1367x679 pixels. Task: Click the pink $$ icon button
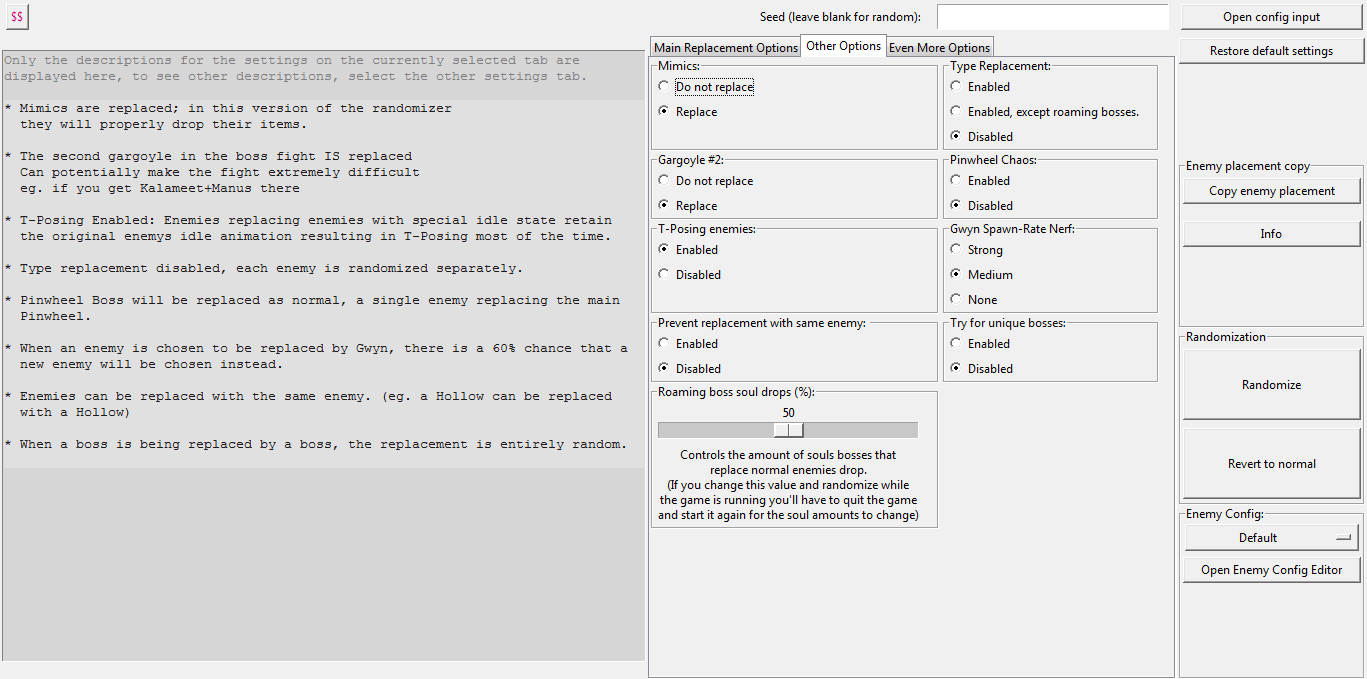16,17
